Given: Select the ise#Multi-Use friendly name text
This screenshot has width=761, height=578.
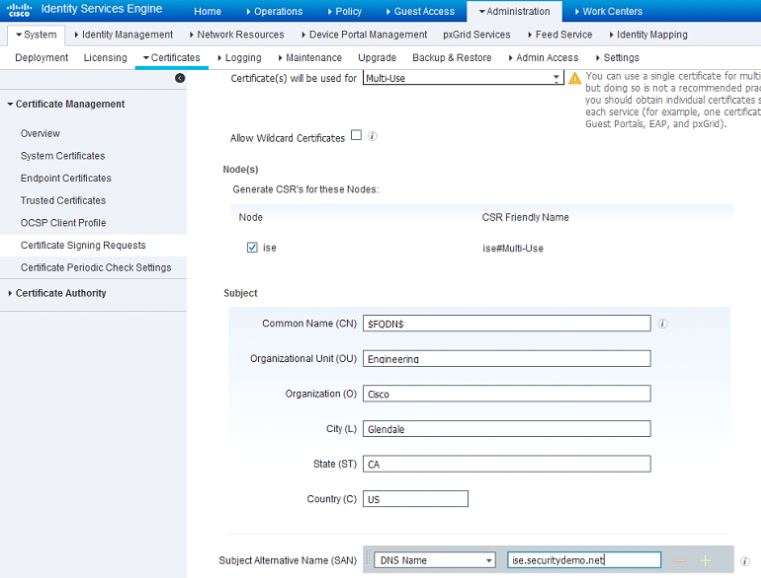Looking at the screenshot, I should pos(513,248).
